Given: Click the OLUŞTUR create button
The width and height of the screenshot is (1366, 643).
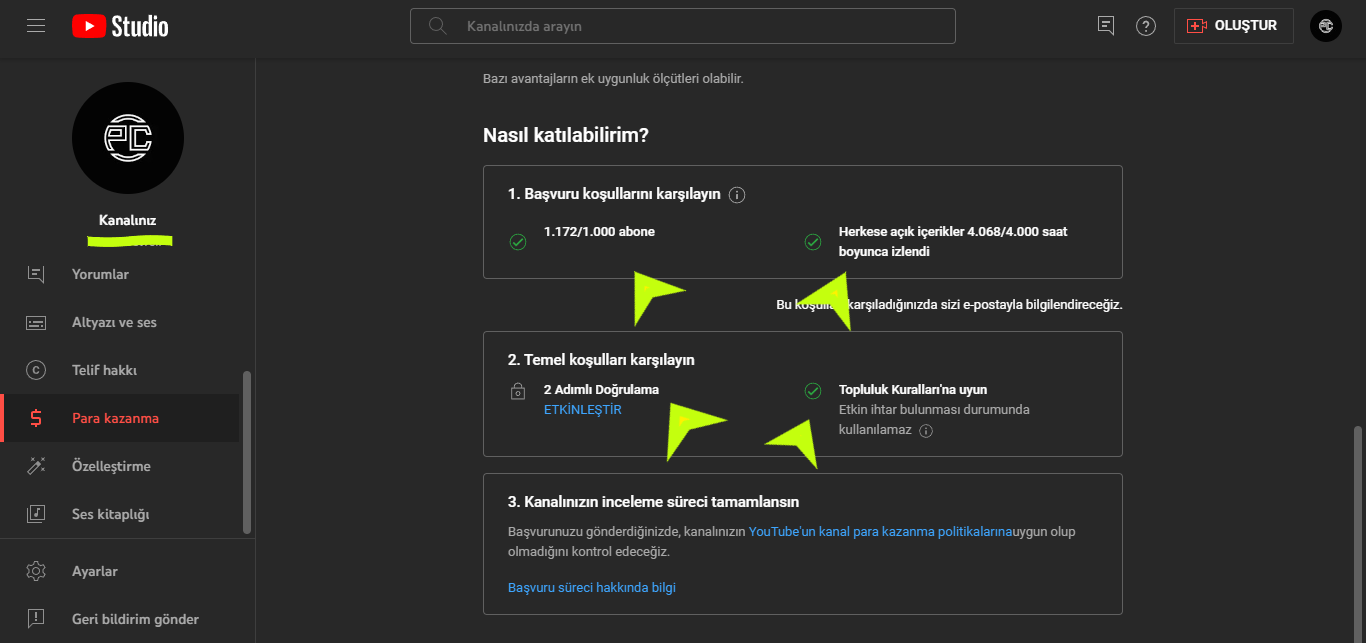Looking at the screenshot, I should tap(1233, 26).
